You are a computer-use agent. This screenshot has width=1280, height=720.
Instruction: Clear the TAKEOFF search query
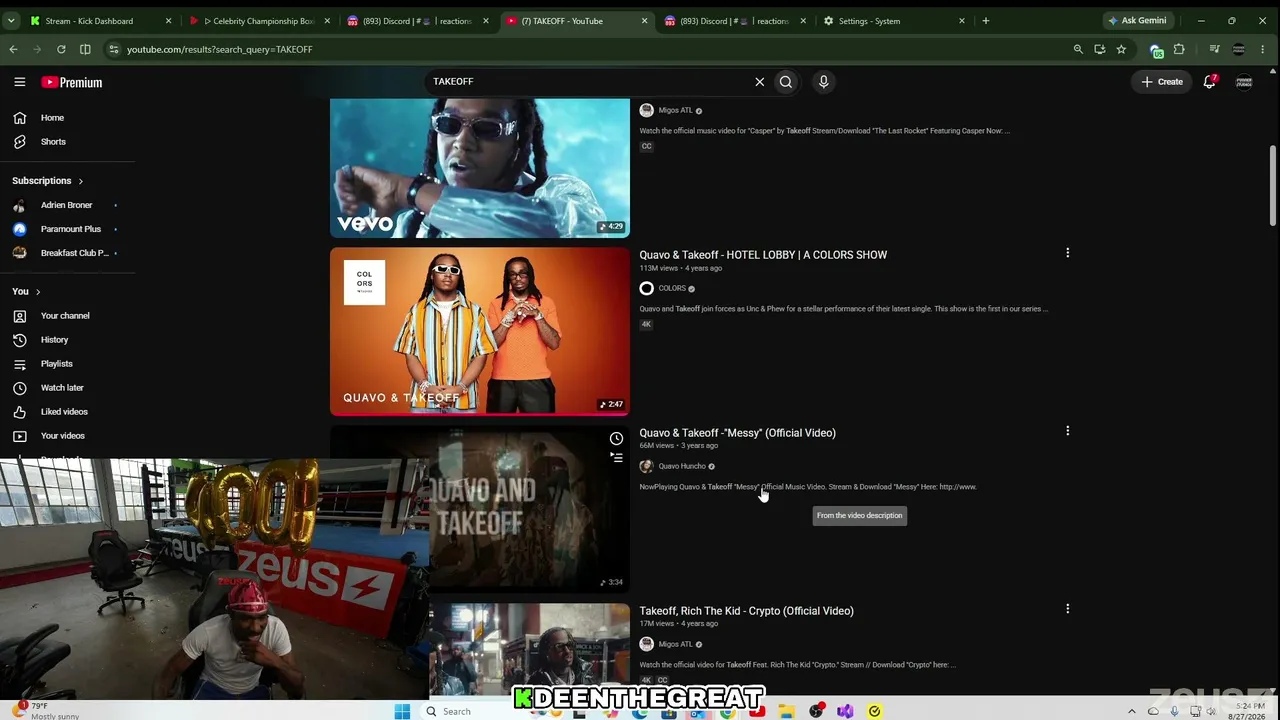(x=760, y=82)
